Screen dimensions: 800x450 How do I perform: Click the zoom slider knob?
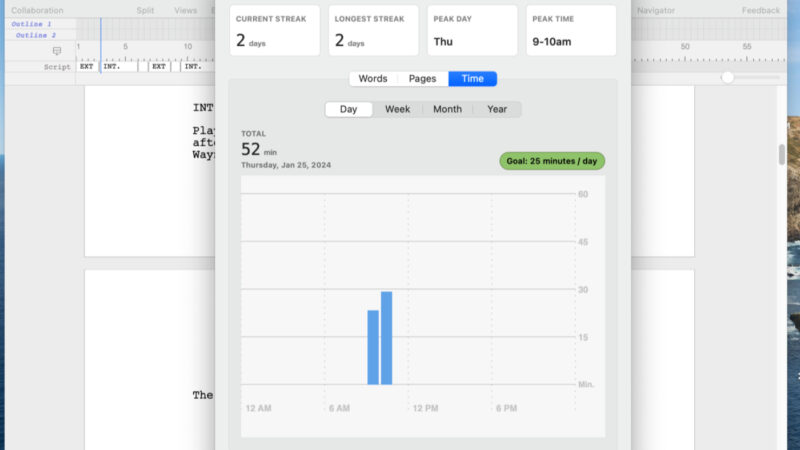click(728, 77)
